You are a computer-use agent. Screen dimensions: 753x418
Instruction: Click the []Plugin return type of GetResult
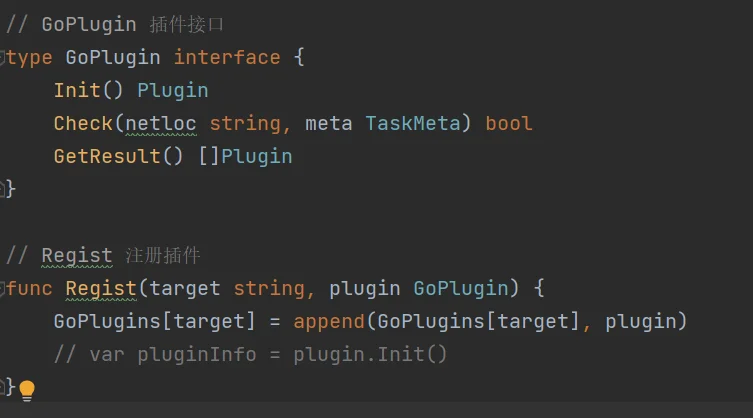pyautogui.click(x=245, y=157)
